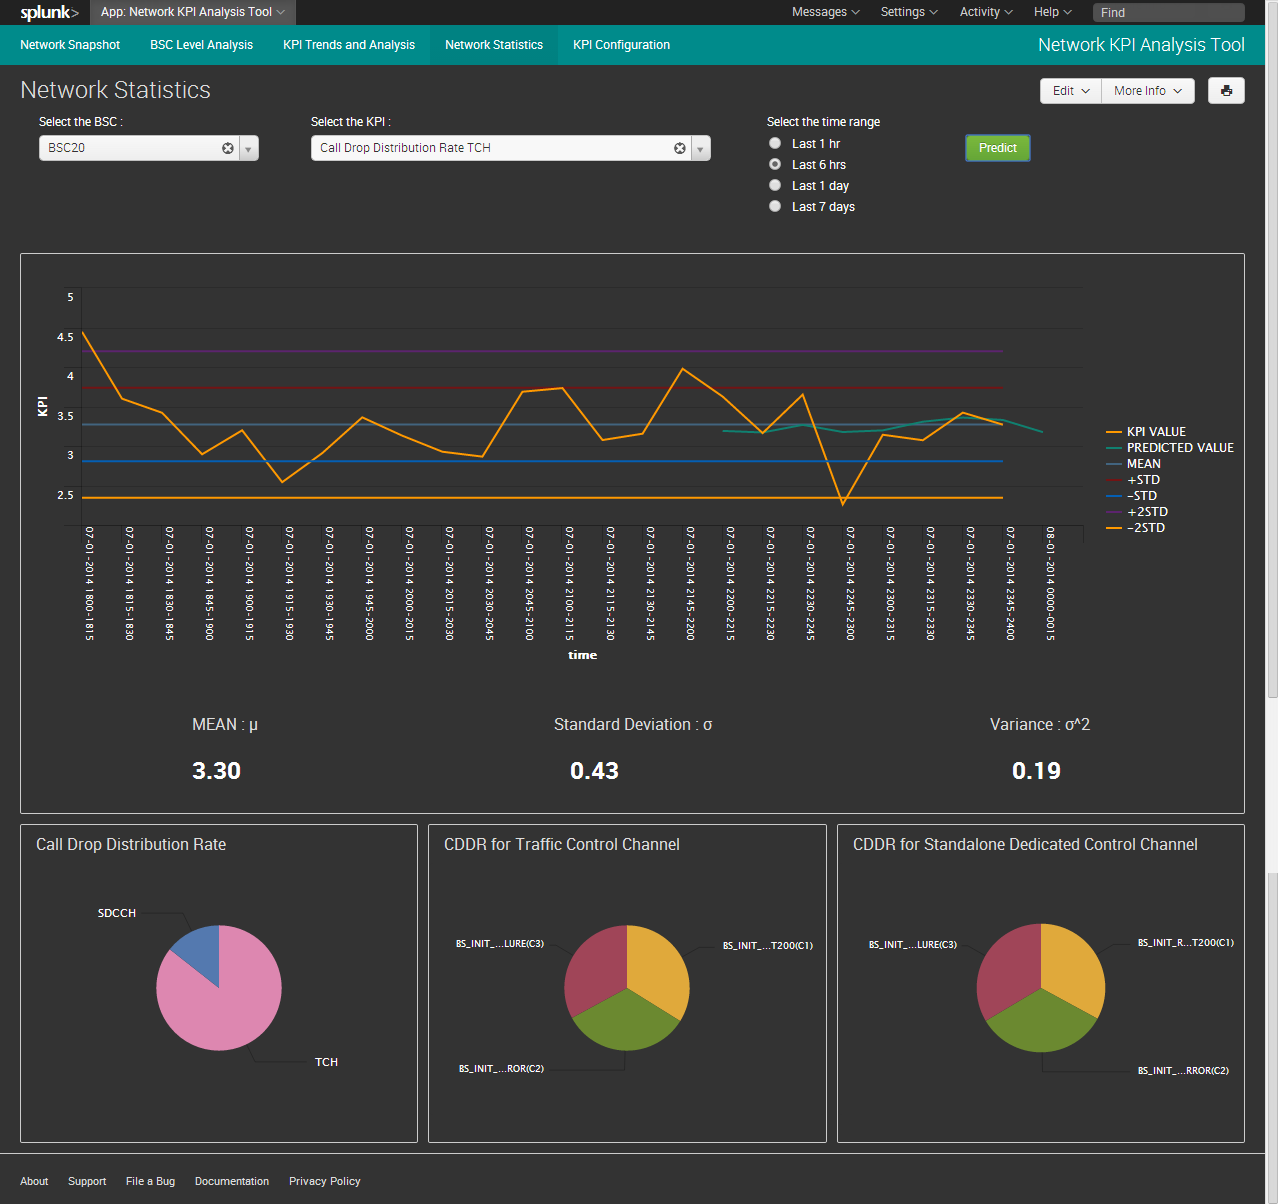Open the Support footer link
This screenshot has height=1204, width=1278.
click(87, 1181)
